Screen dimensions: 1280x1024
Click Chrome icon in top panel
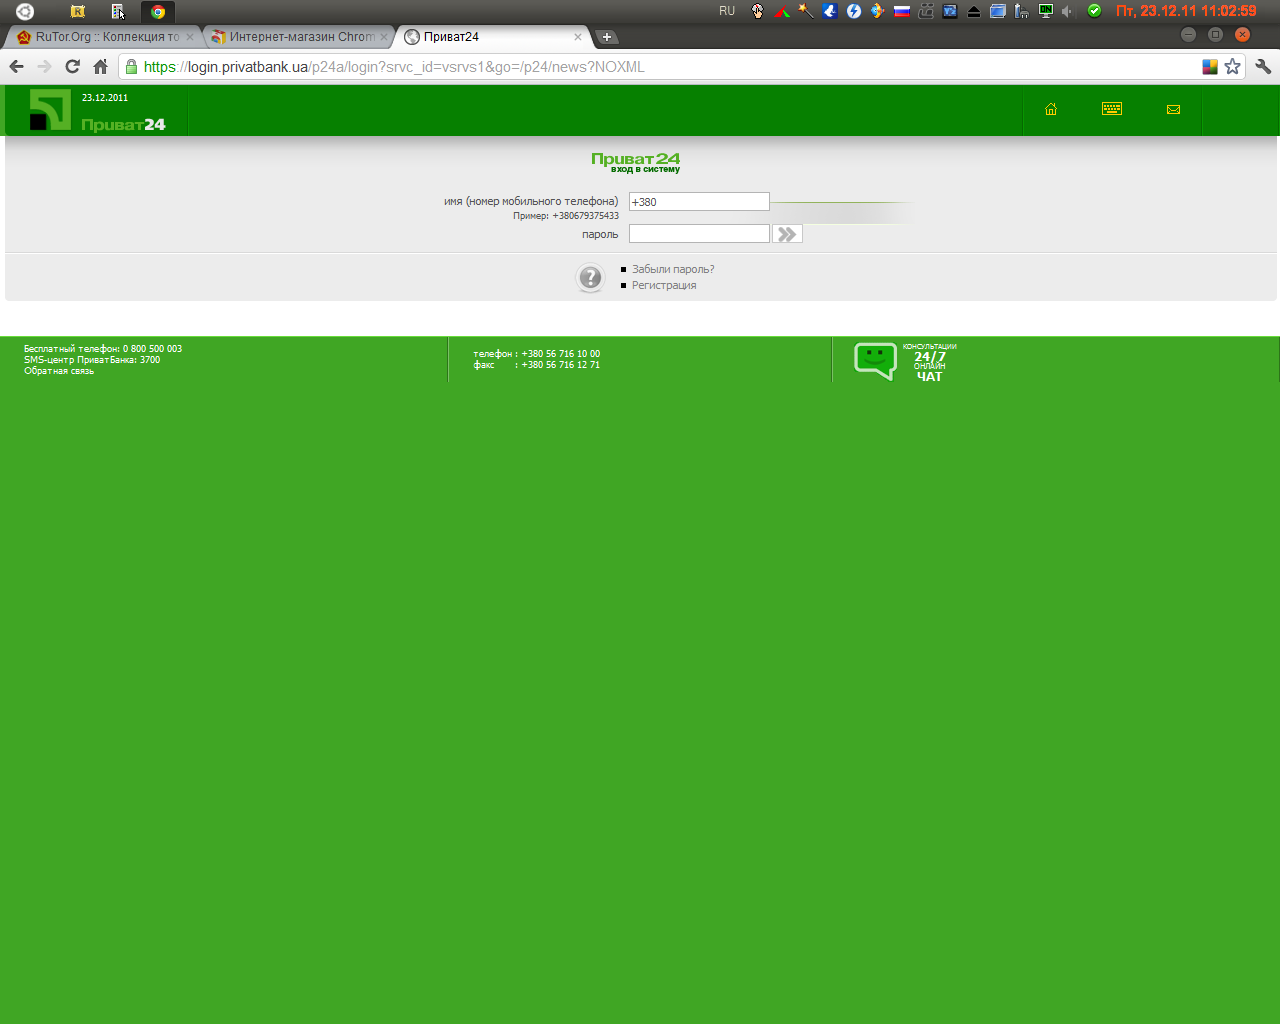click(x=158, y=12)
